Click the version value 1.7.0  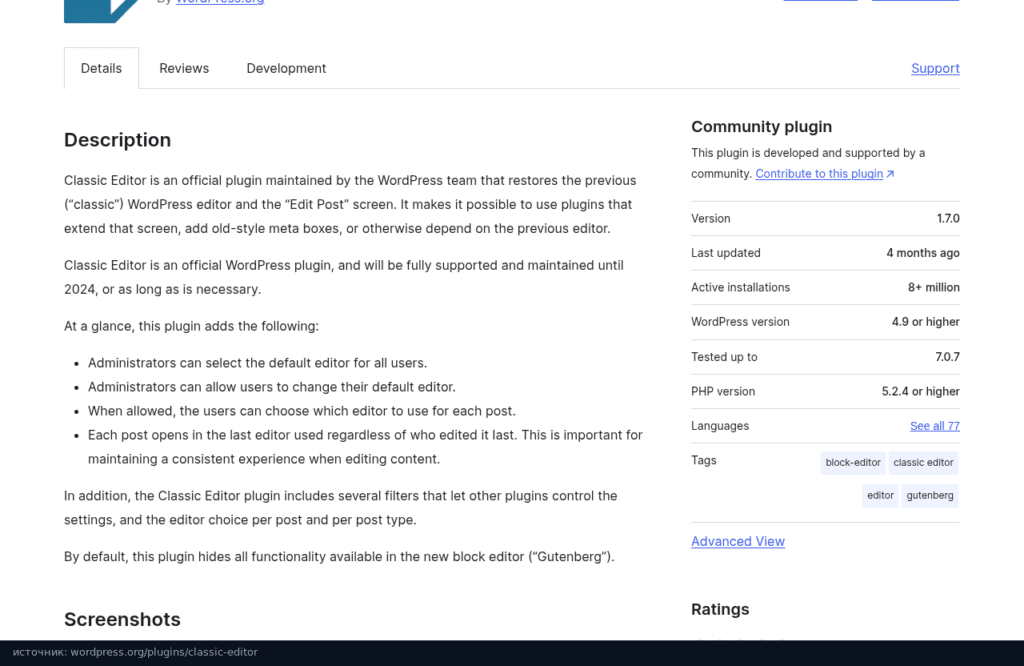[948, 219]
